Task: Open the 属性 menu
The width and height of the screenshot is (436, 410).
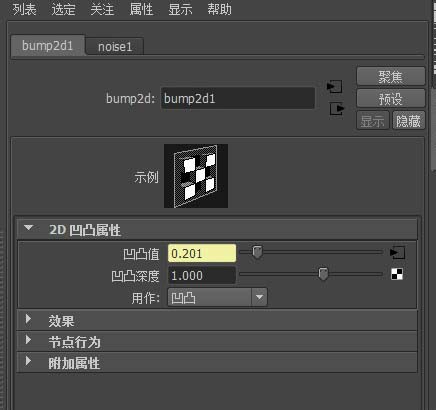Action: pyautogui.click(x=141, y=9)
